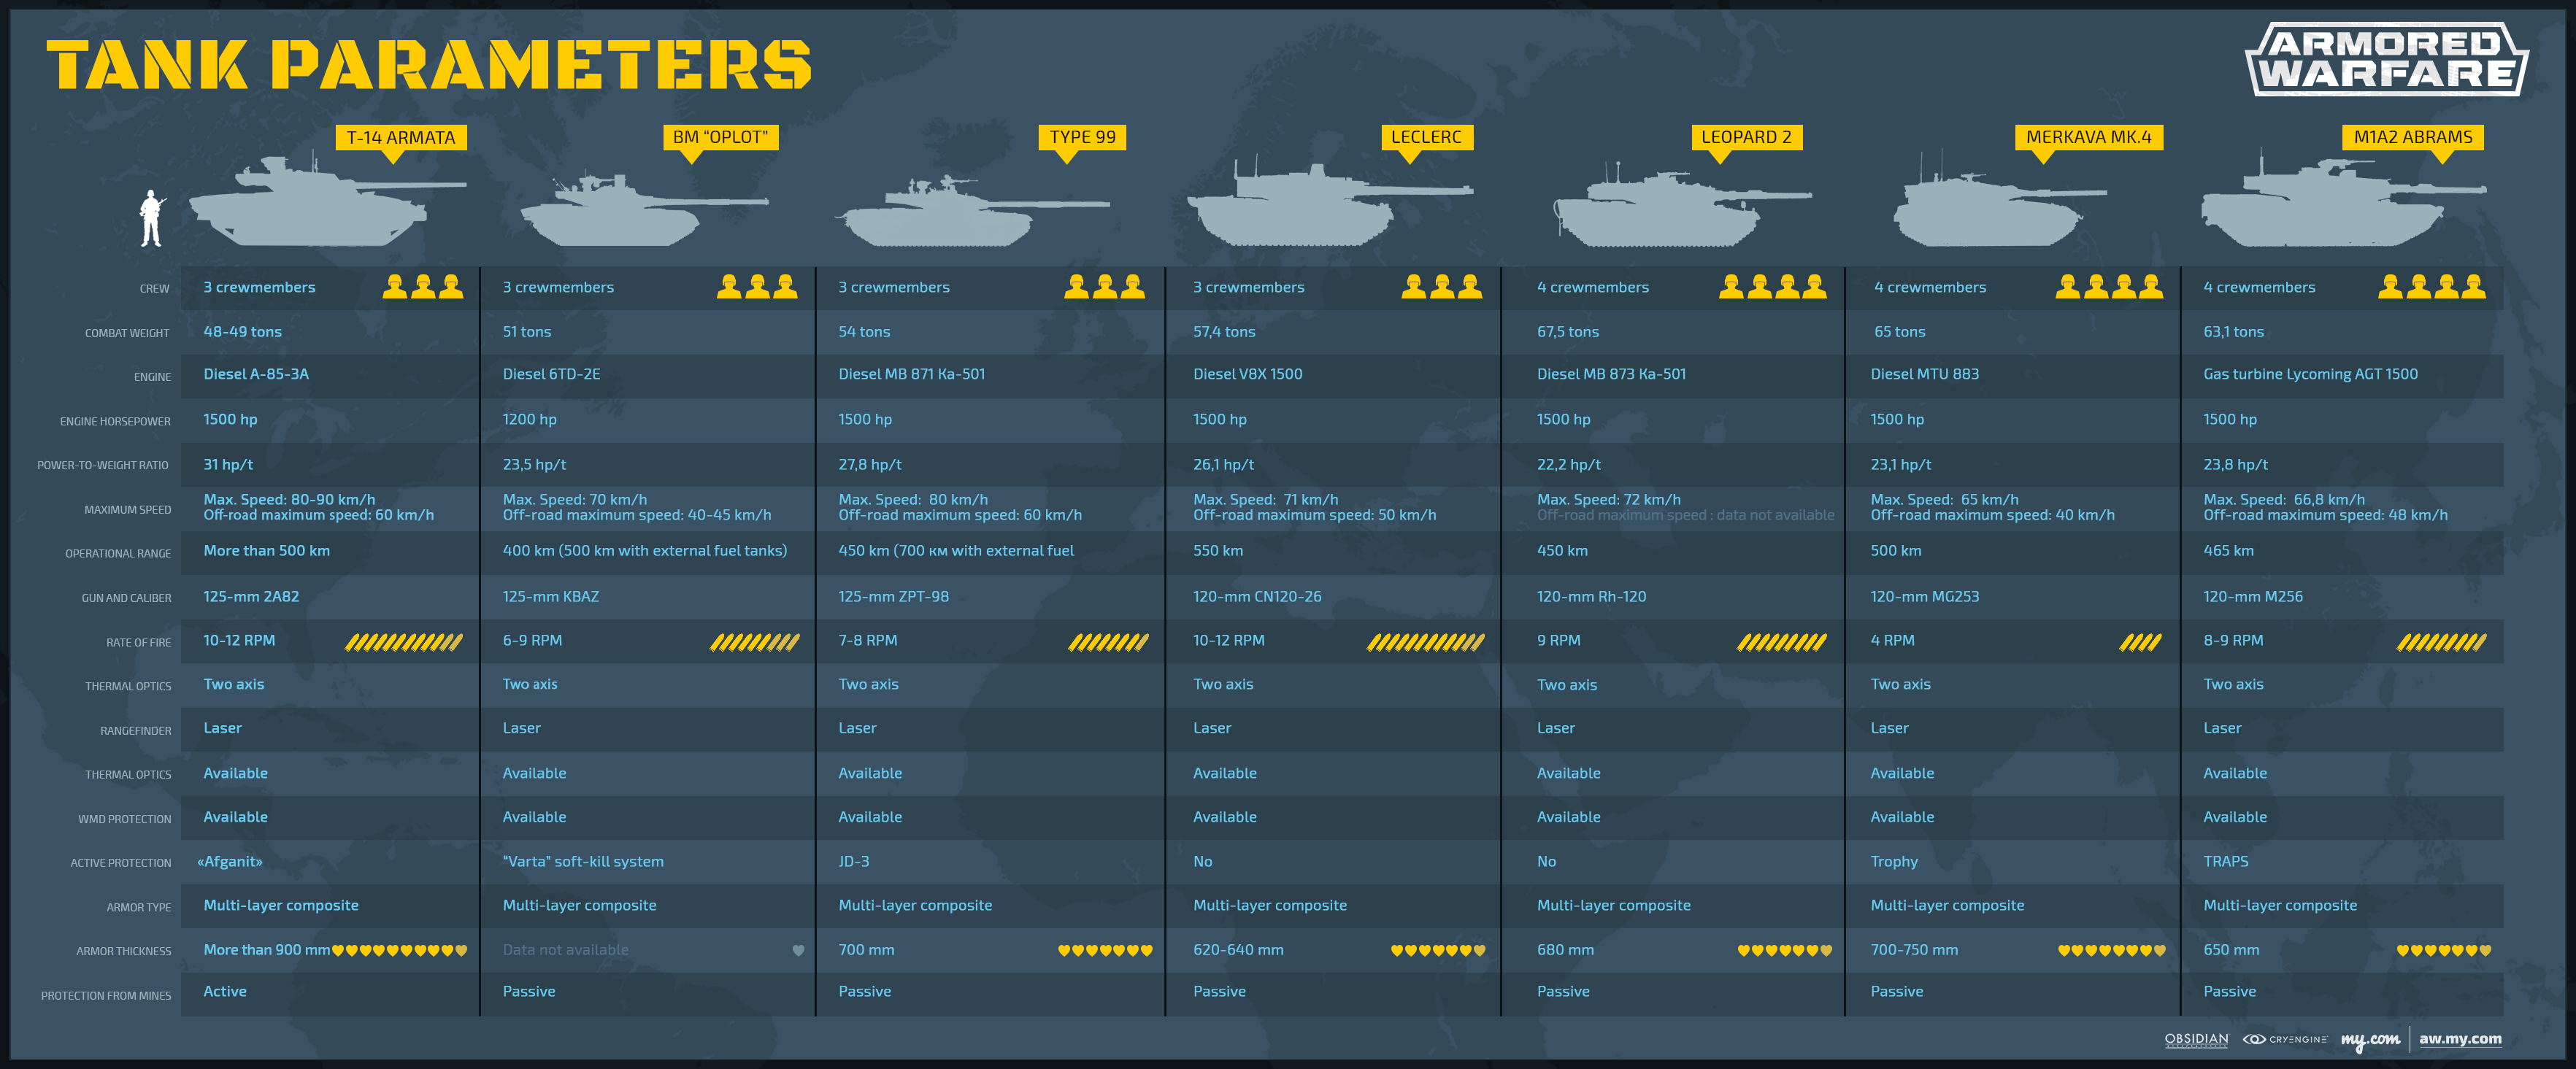Click the Leopard 2 crew member icons

[x=1772, y=287]
